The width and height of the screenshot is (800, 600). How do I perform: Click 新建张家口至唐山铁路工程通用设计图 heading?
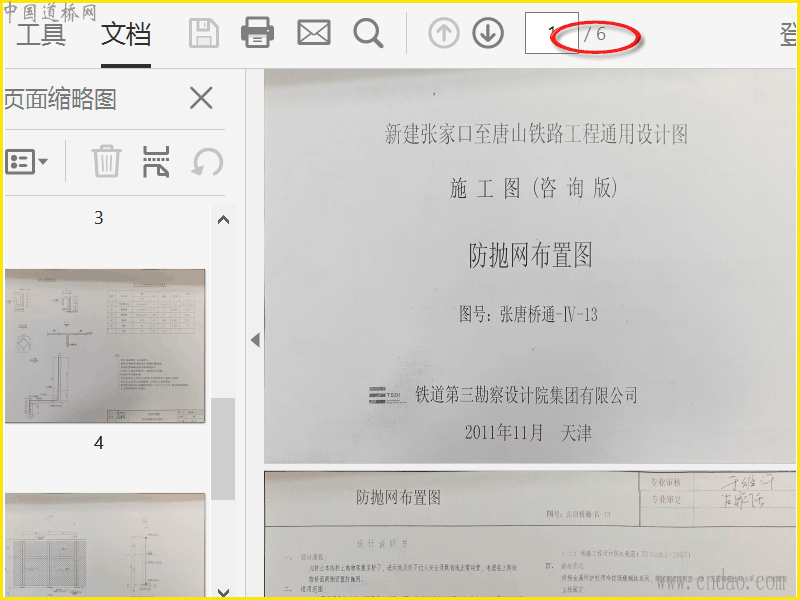[x=536, y=134]
